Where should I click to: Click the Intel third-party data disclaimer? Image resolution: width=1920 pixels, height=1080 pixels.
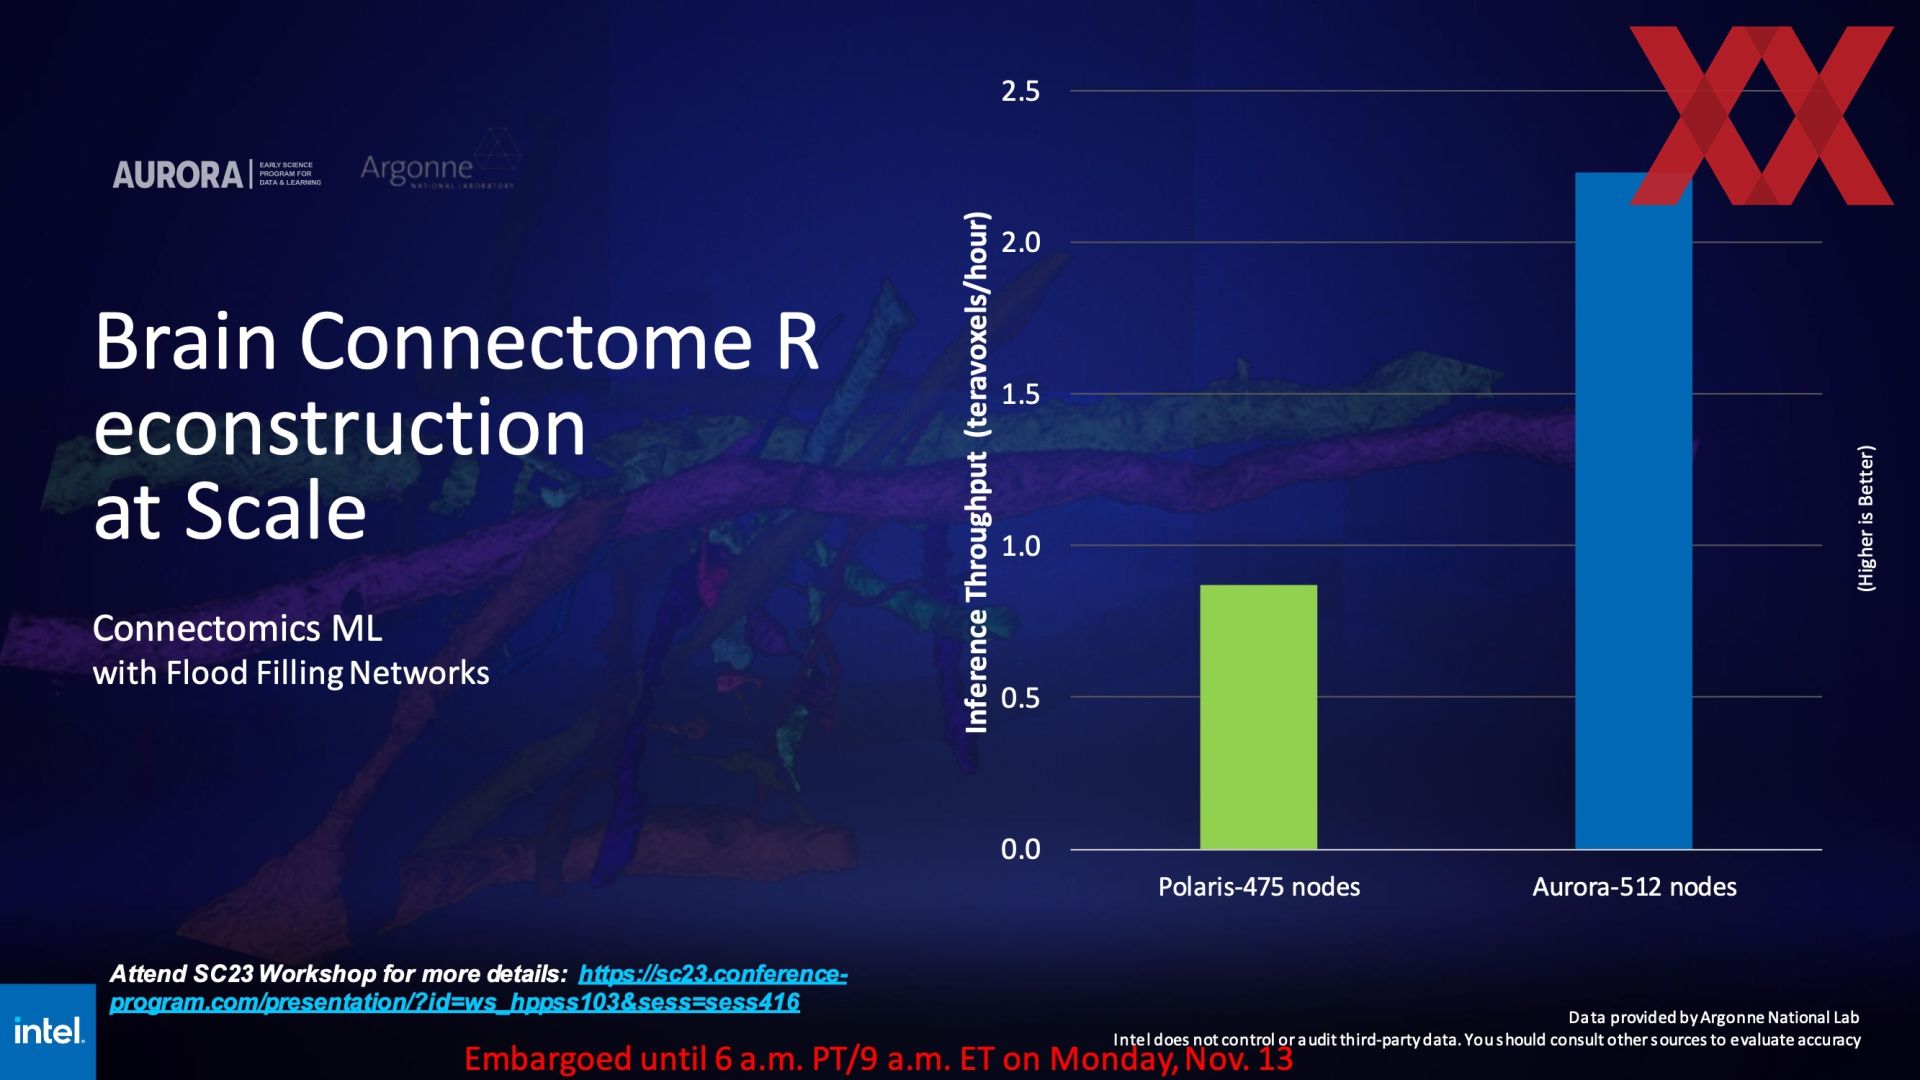tap(1487, 1040)
